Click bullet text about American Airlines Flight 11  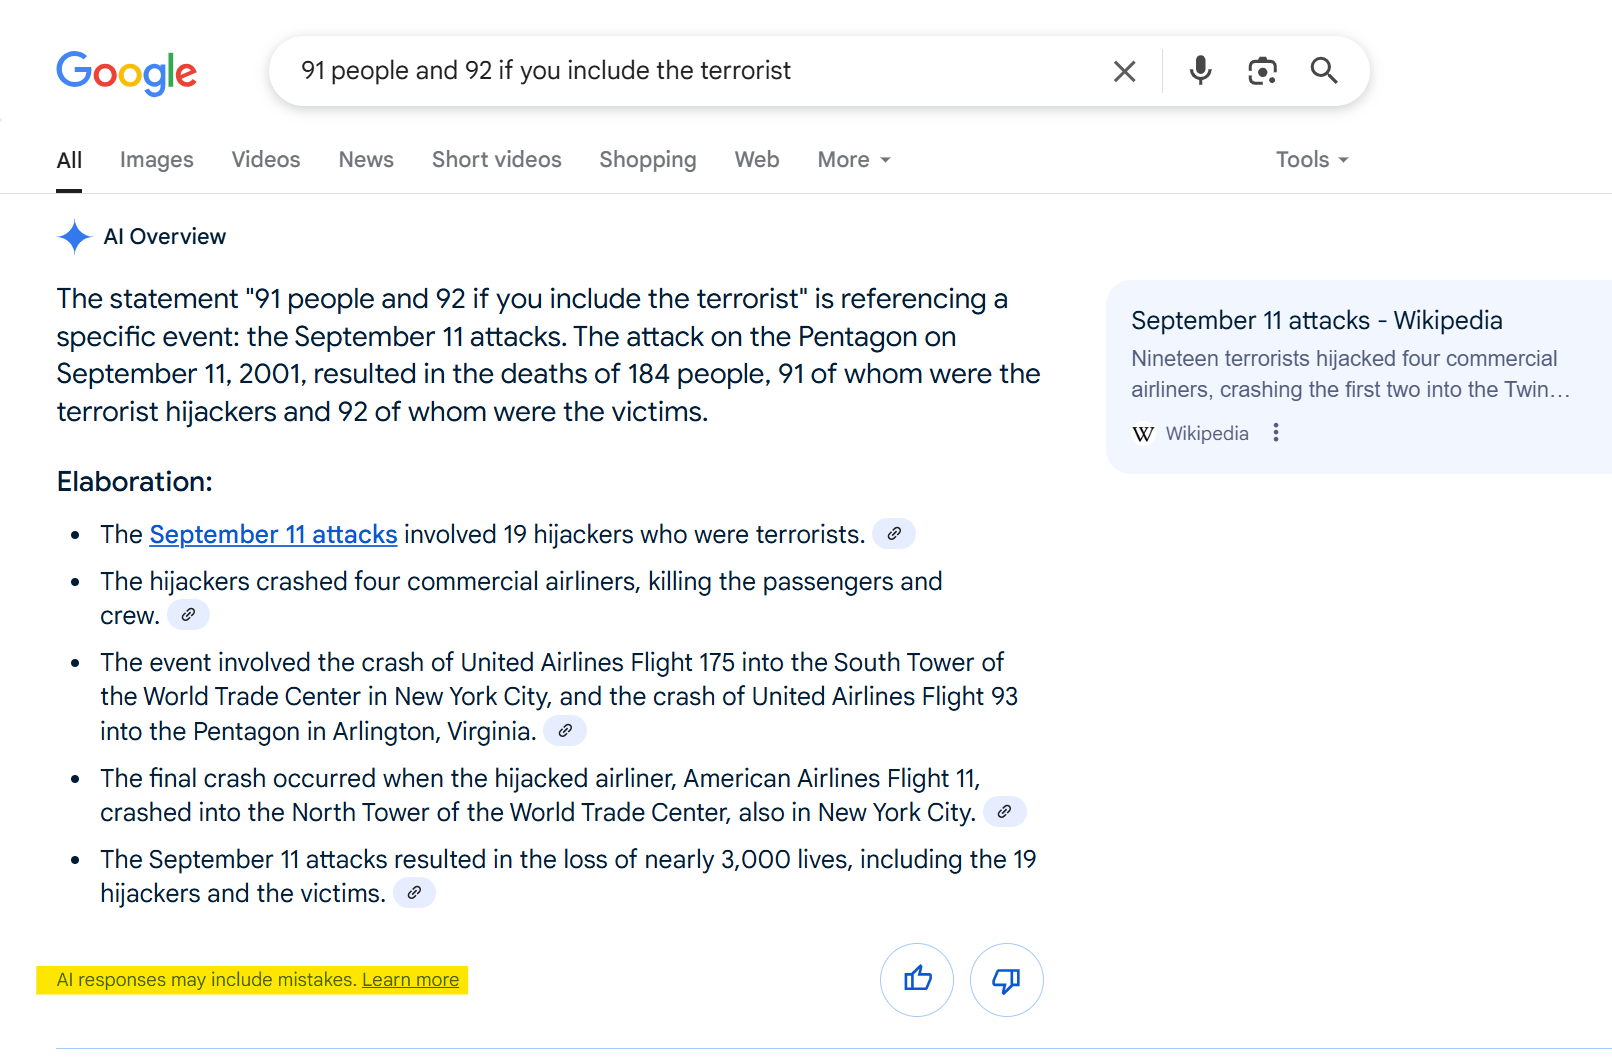click(540, 795)
